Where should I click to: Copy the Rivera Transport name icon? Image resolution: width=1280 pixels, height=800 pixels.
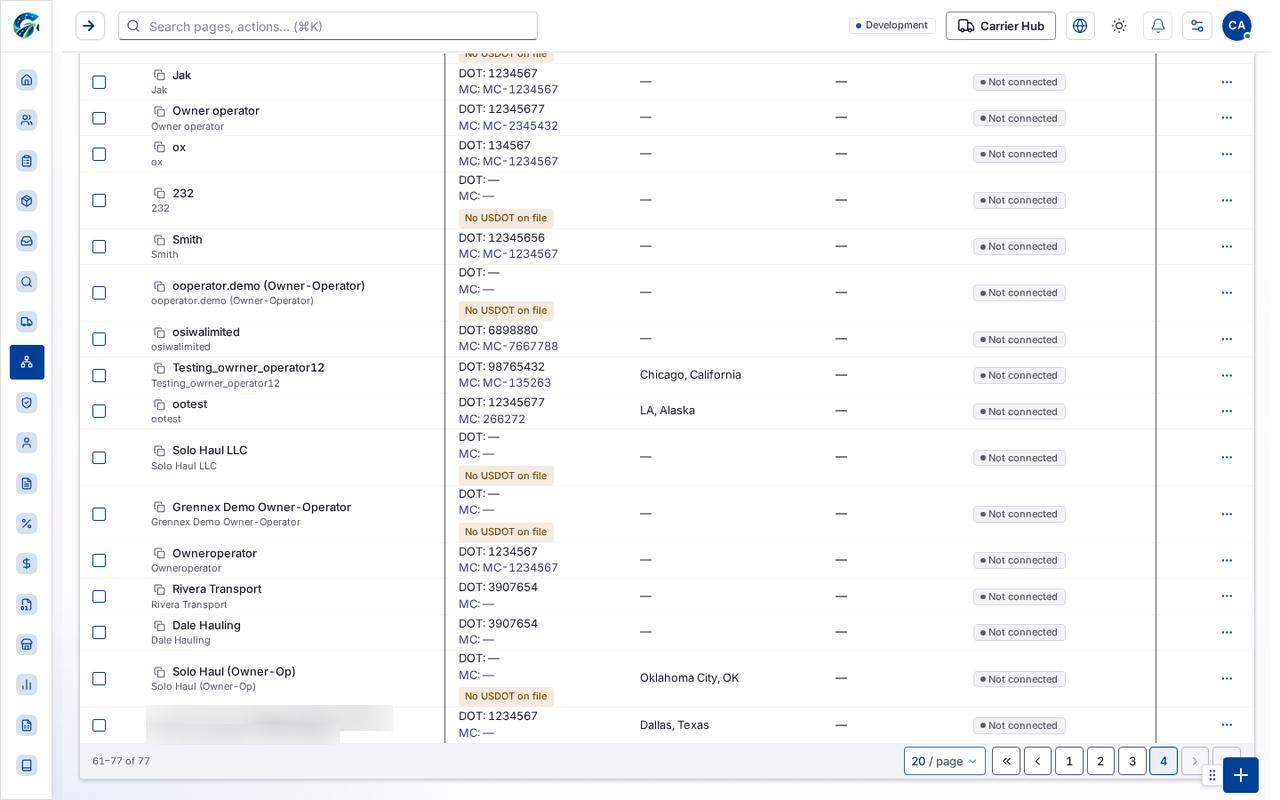pyautogui.click(x=159, y=590)
